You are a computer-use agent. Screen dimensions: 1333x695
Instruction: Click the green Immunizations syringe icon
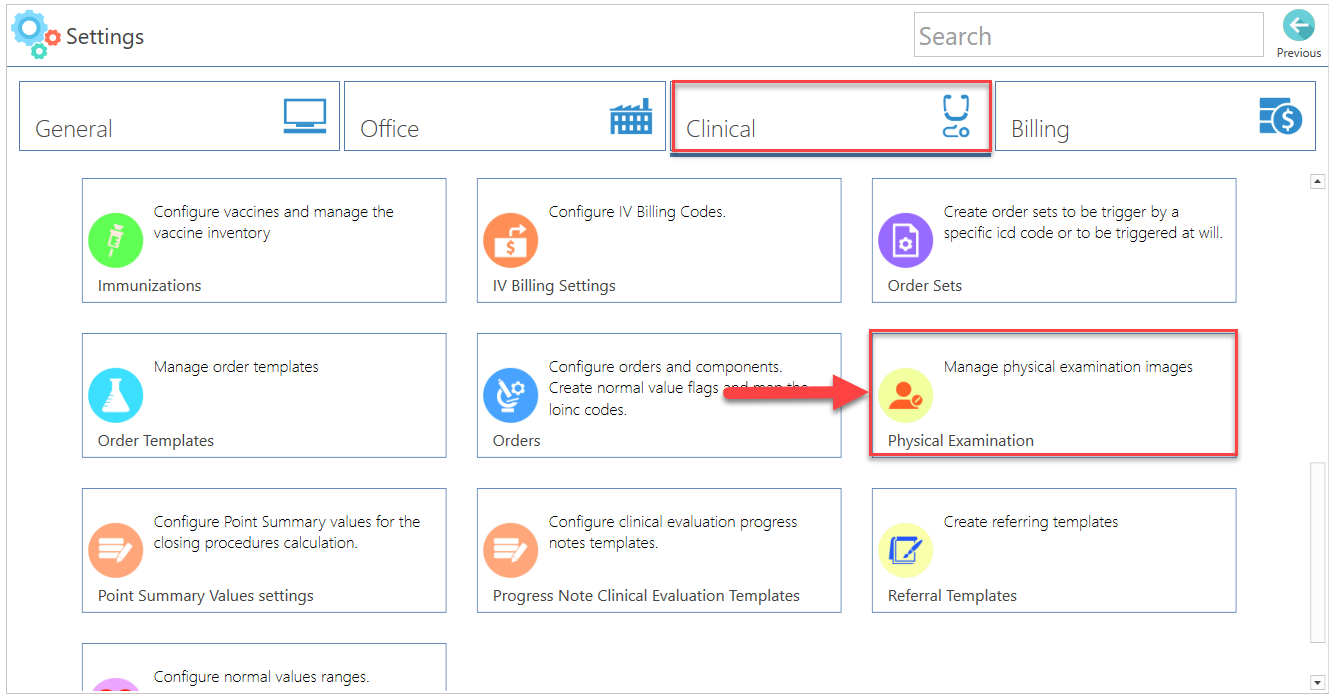point(116,240)
